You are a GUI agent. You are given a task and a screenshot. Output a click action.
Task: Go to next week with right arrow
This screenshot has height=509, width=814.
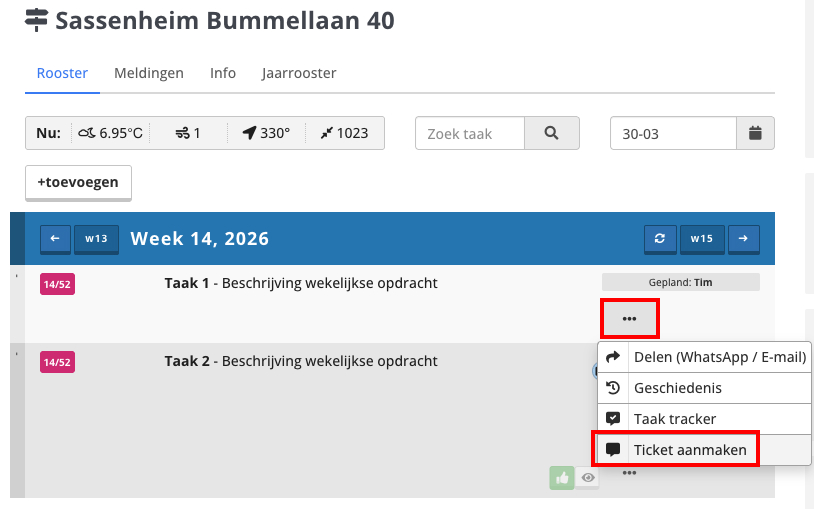(743, 239)
